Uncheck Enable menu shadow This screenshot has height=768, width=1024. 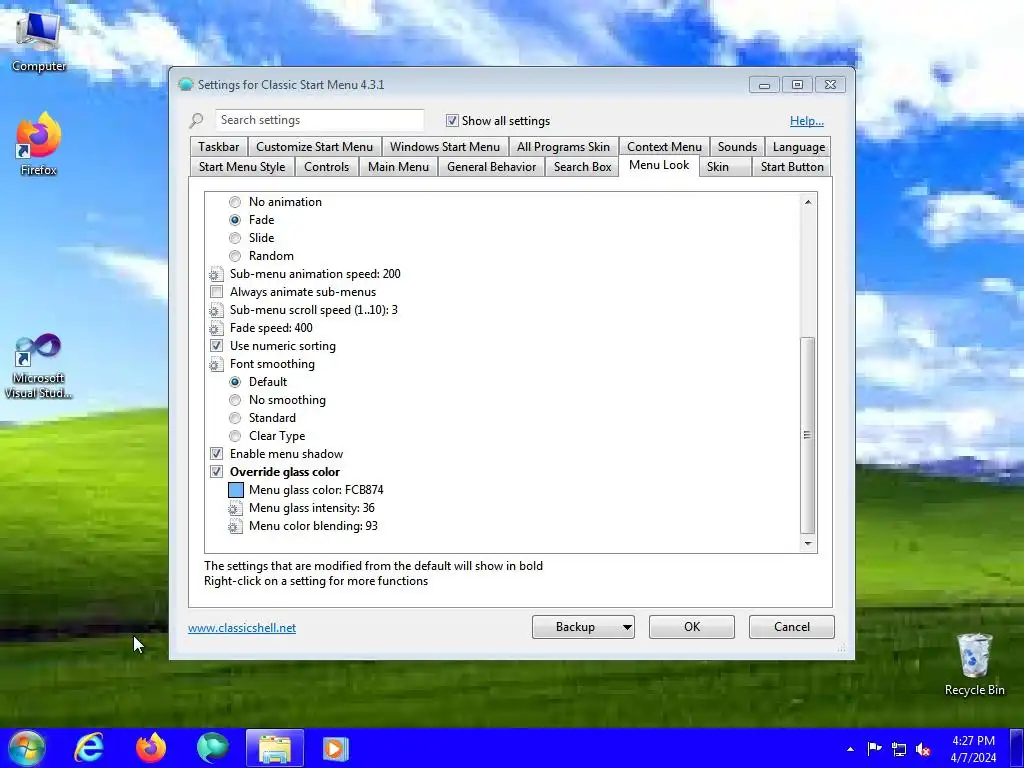pos(216,454)
